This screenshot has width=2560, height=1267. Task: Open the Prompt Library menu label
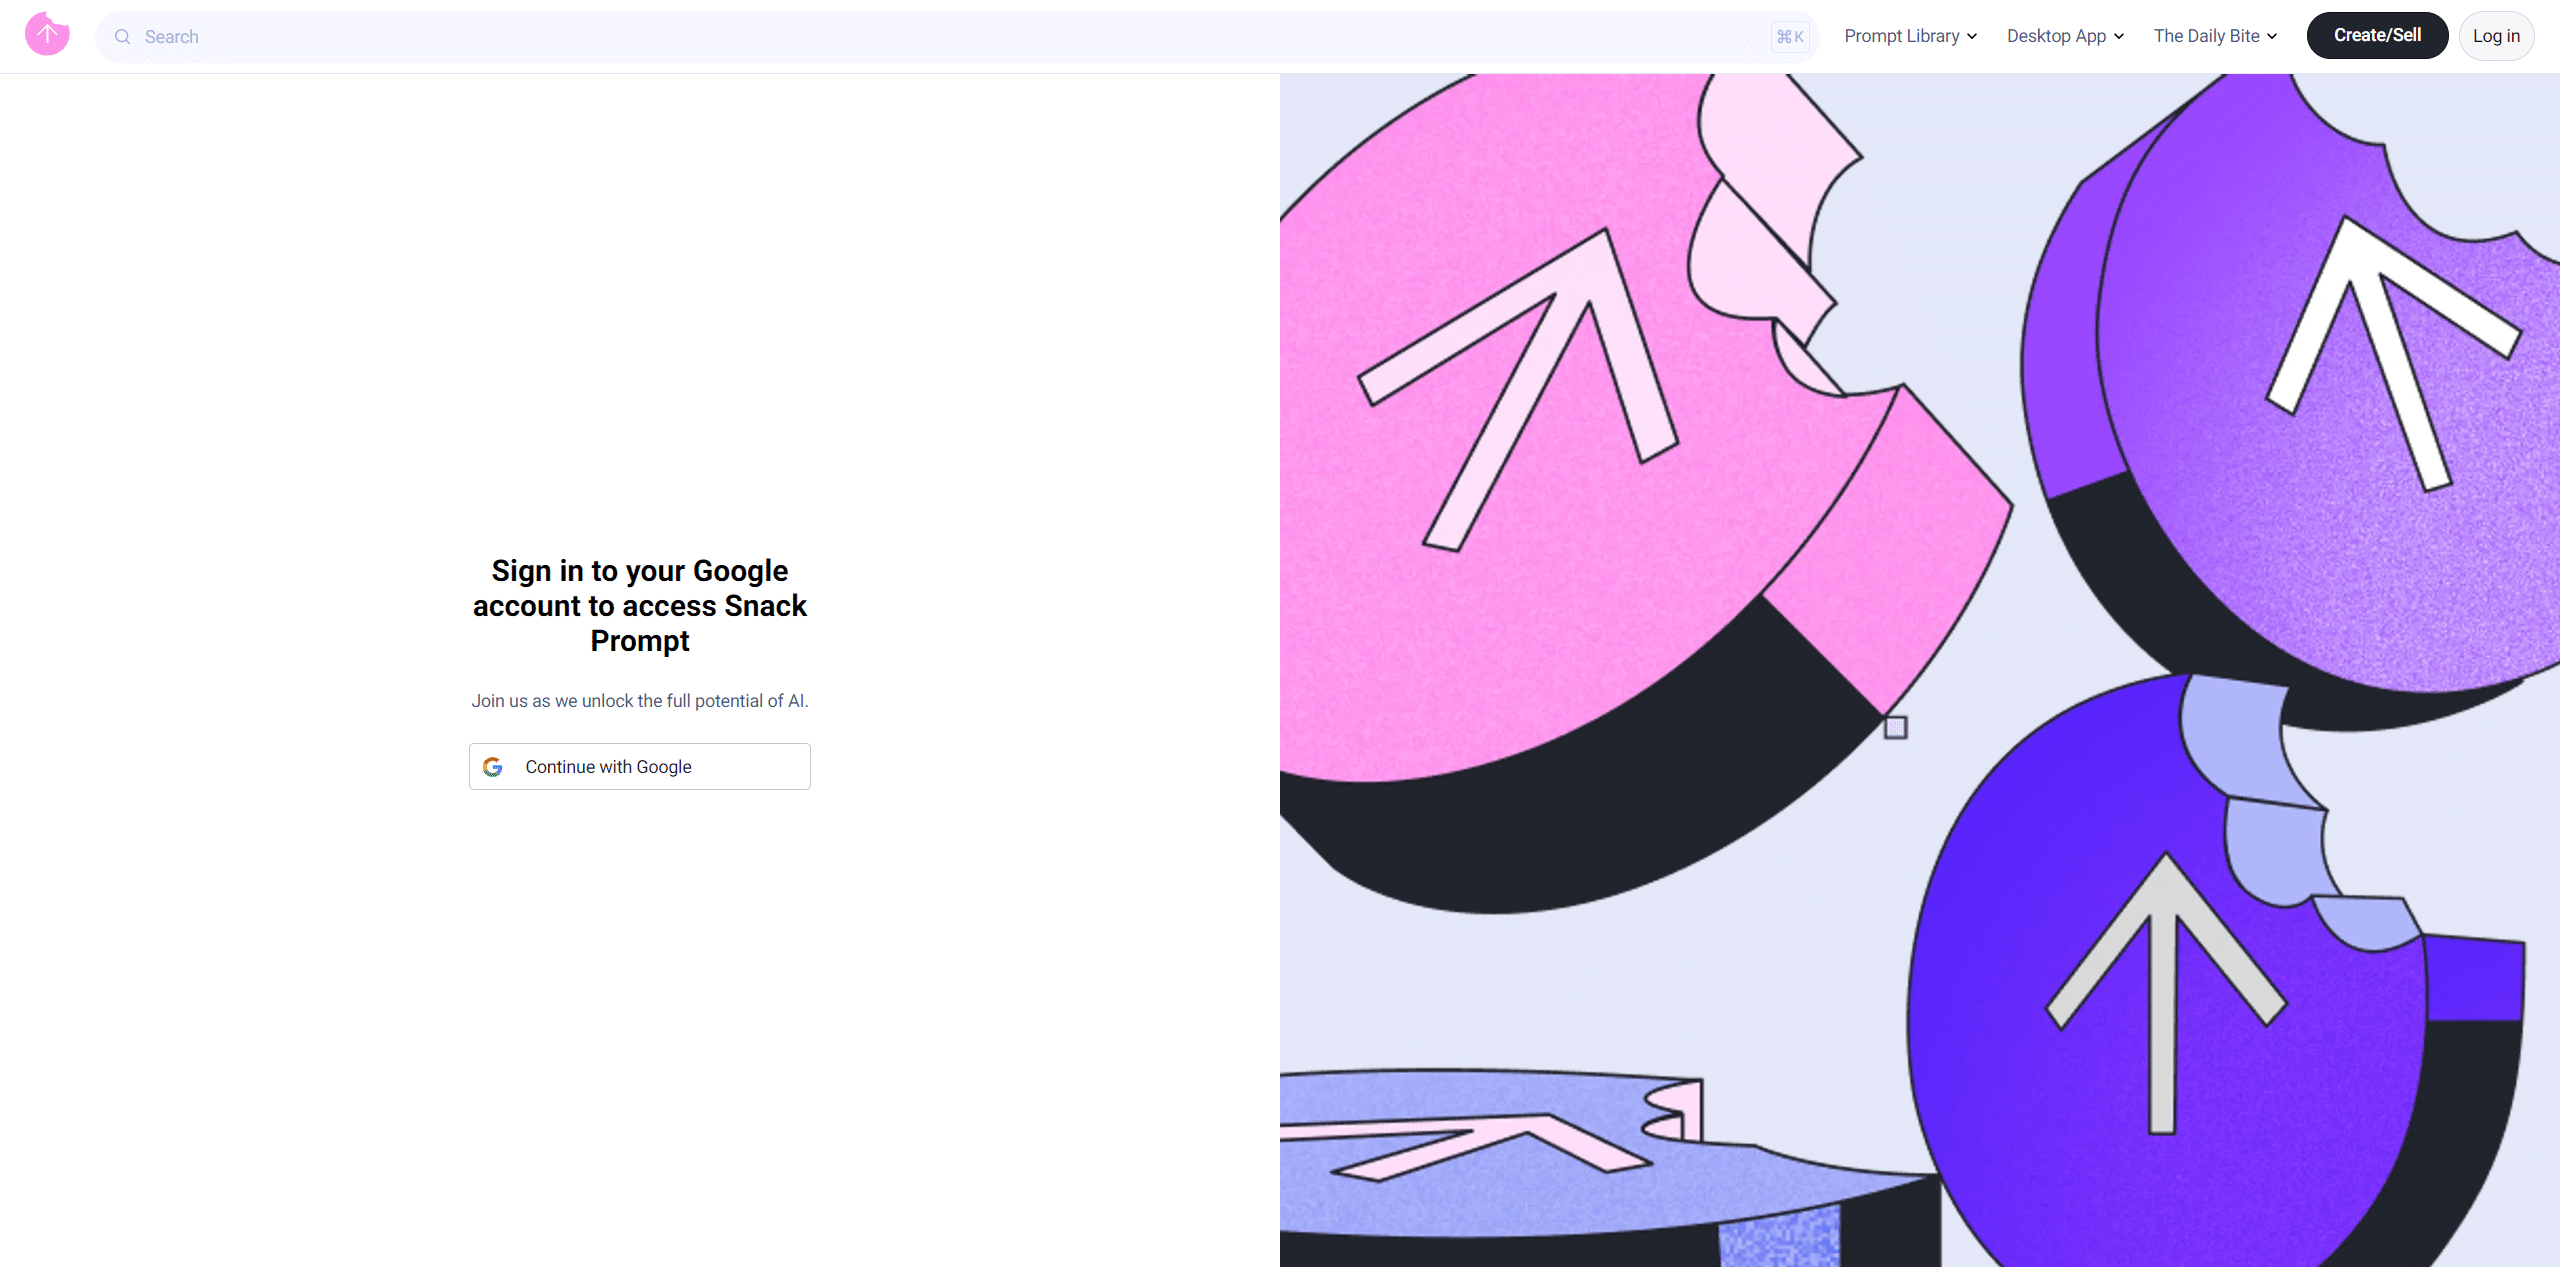click(x=1902, y=36)
